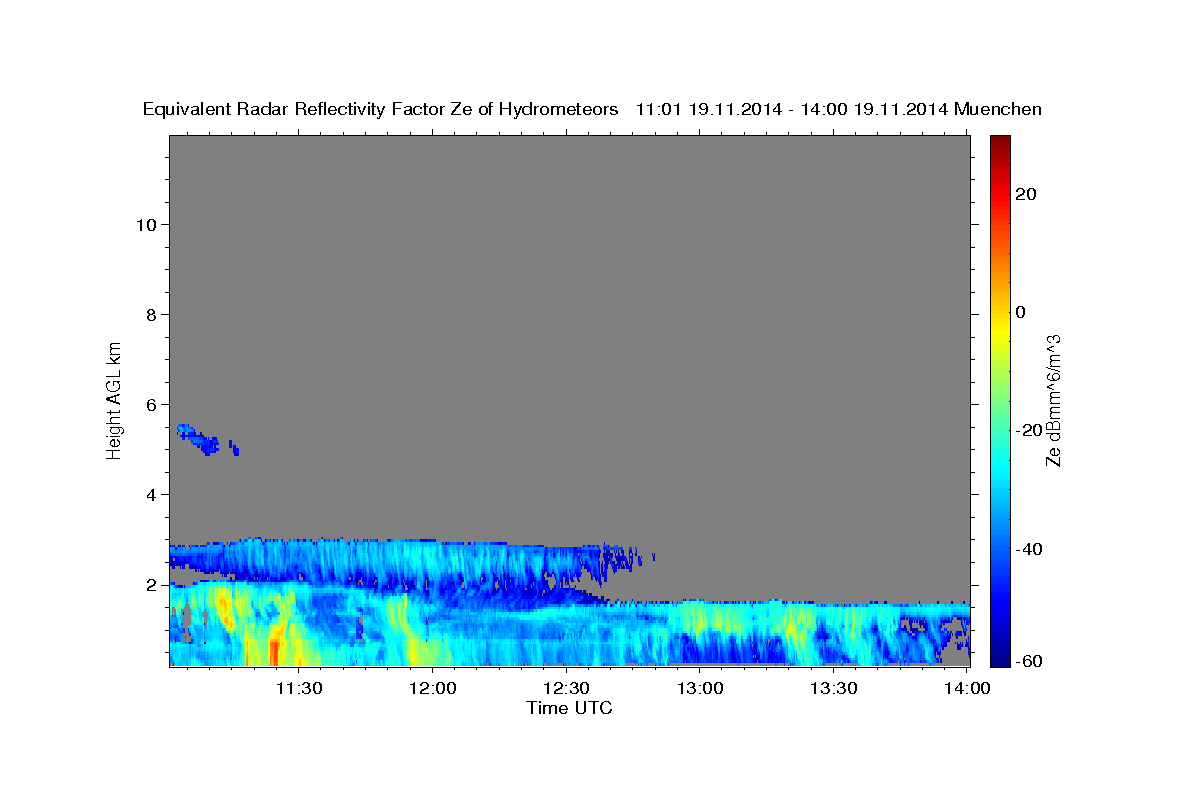The width and height of the screenshot is (1200, 800).
Task: Click the 12:00 time tick label
Action: click(x=433, y=689)
